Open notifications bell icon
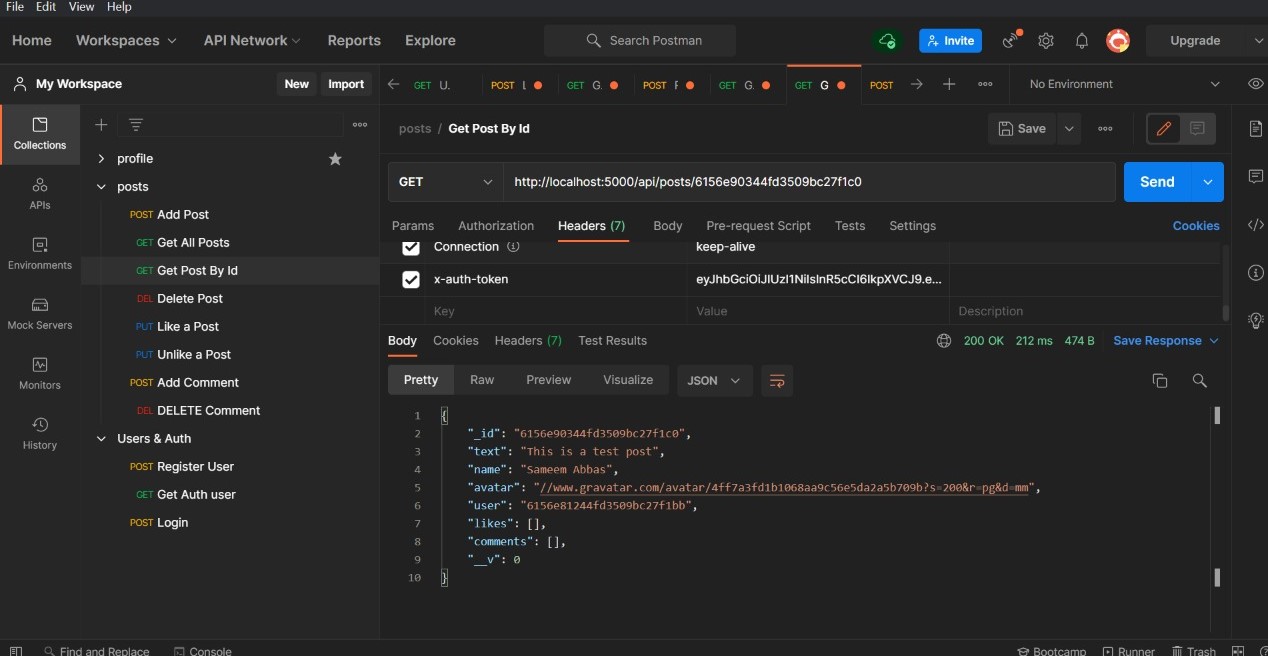 [1082, 41]
